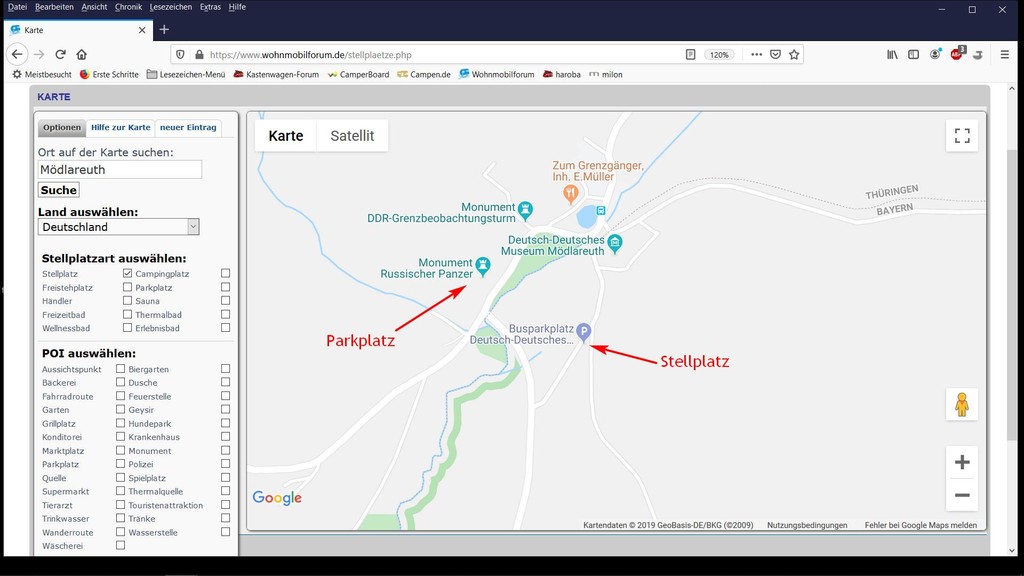1024x576 pixels.
Task: Click the Deutsch-Deutsches Museum marker icon
Action: coord(615,244)
